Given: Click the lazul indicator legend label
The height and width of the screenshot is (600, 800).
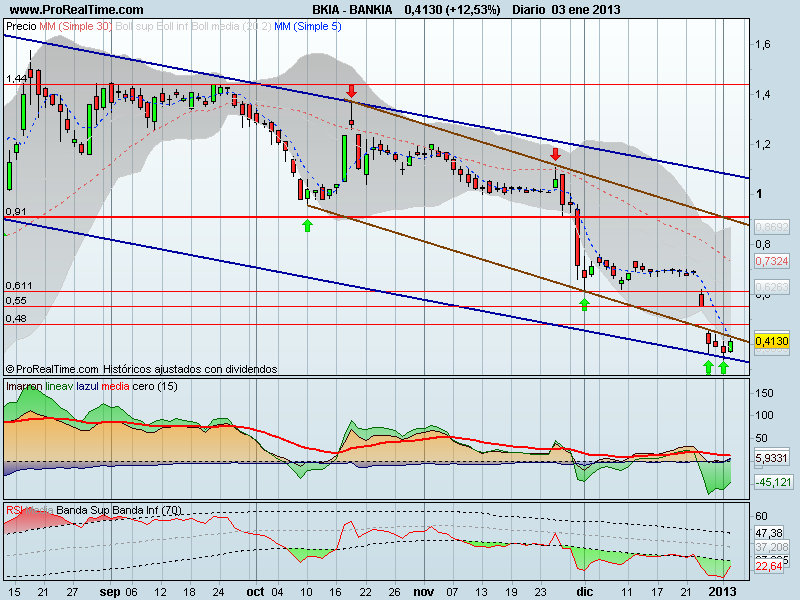Looking at the screenshot, I should pos(88,386).
